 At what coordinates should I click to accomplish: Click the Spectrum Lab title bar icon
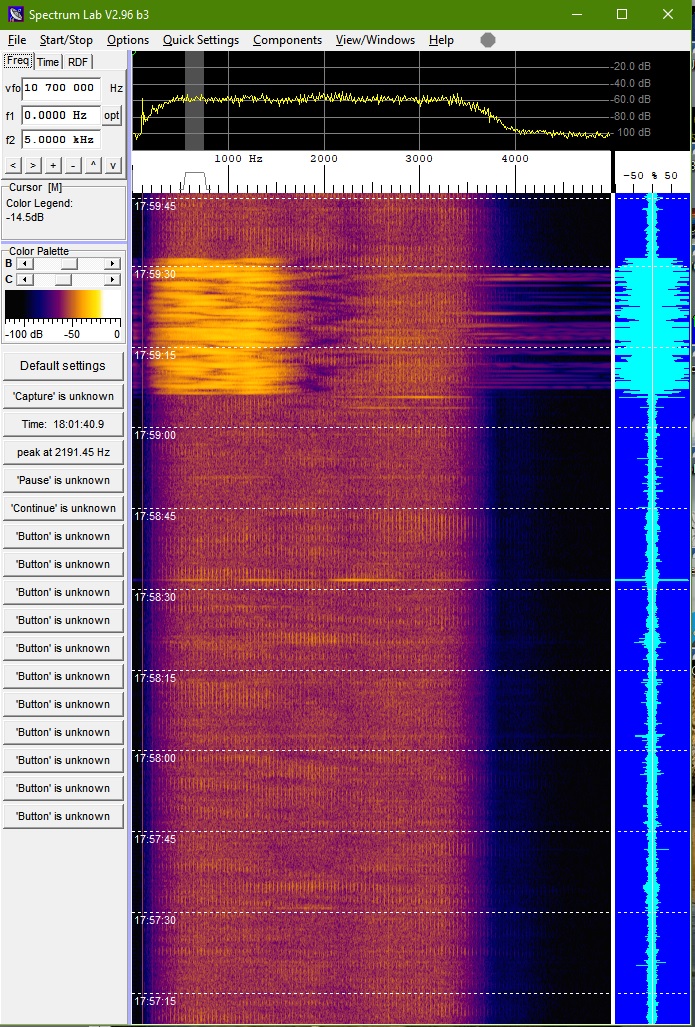[x=16, y=14]
